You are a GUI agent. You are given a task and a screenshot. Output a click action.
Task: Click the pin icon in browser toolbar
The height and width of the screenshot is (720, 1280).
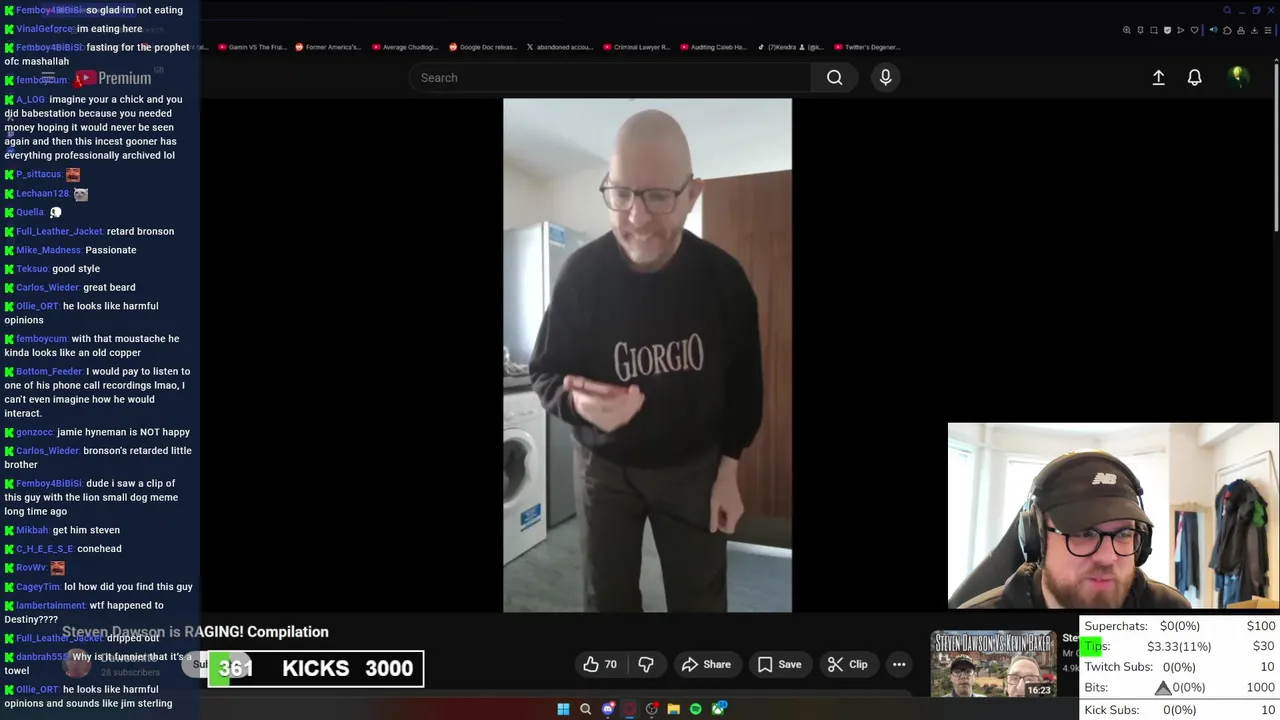pyautogui.click(x=1140, y=30)
